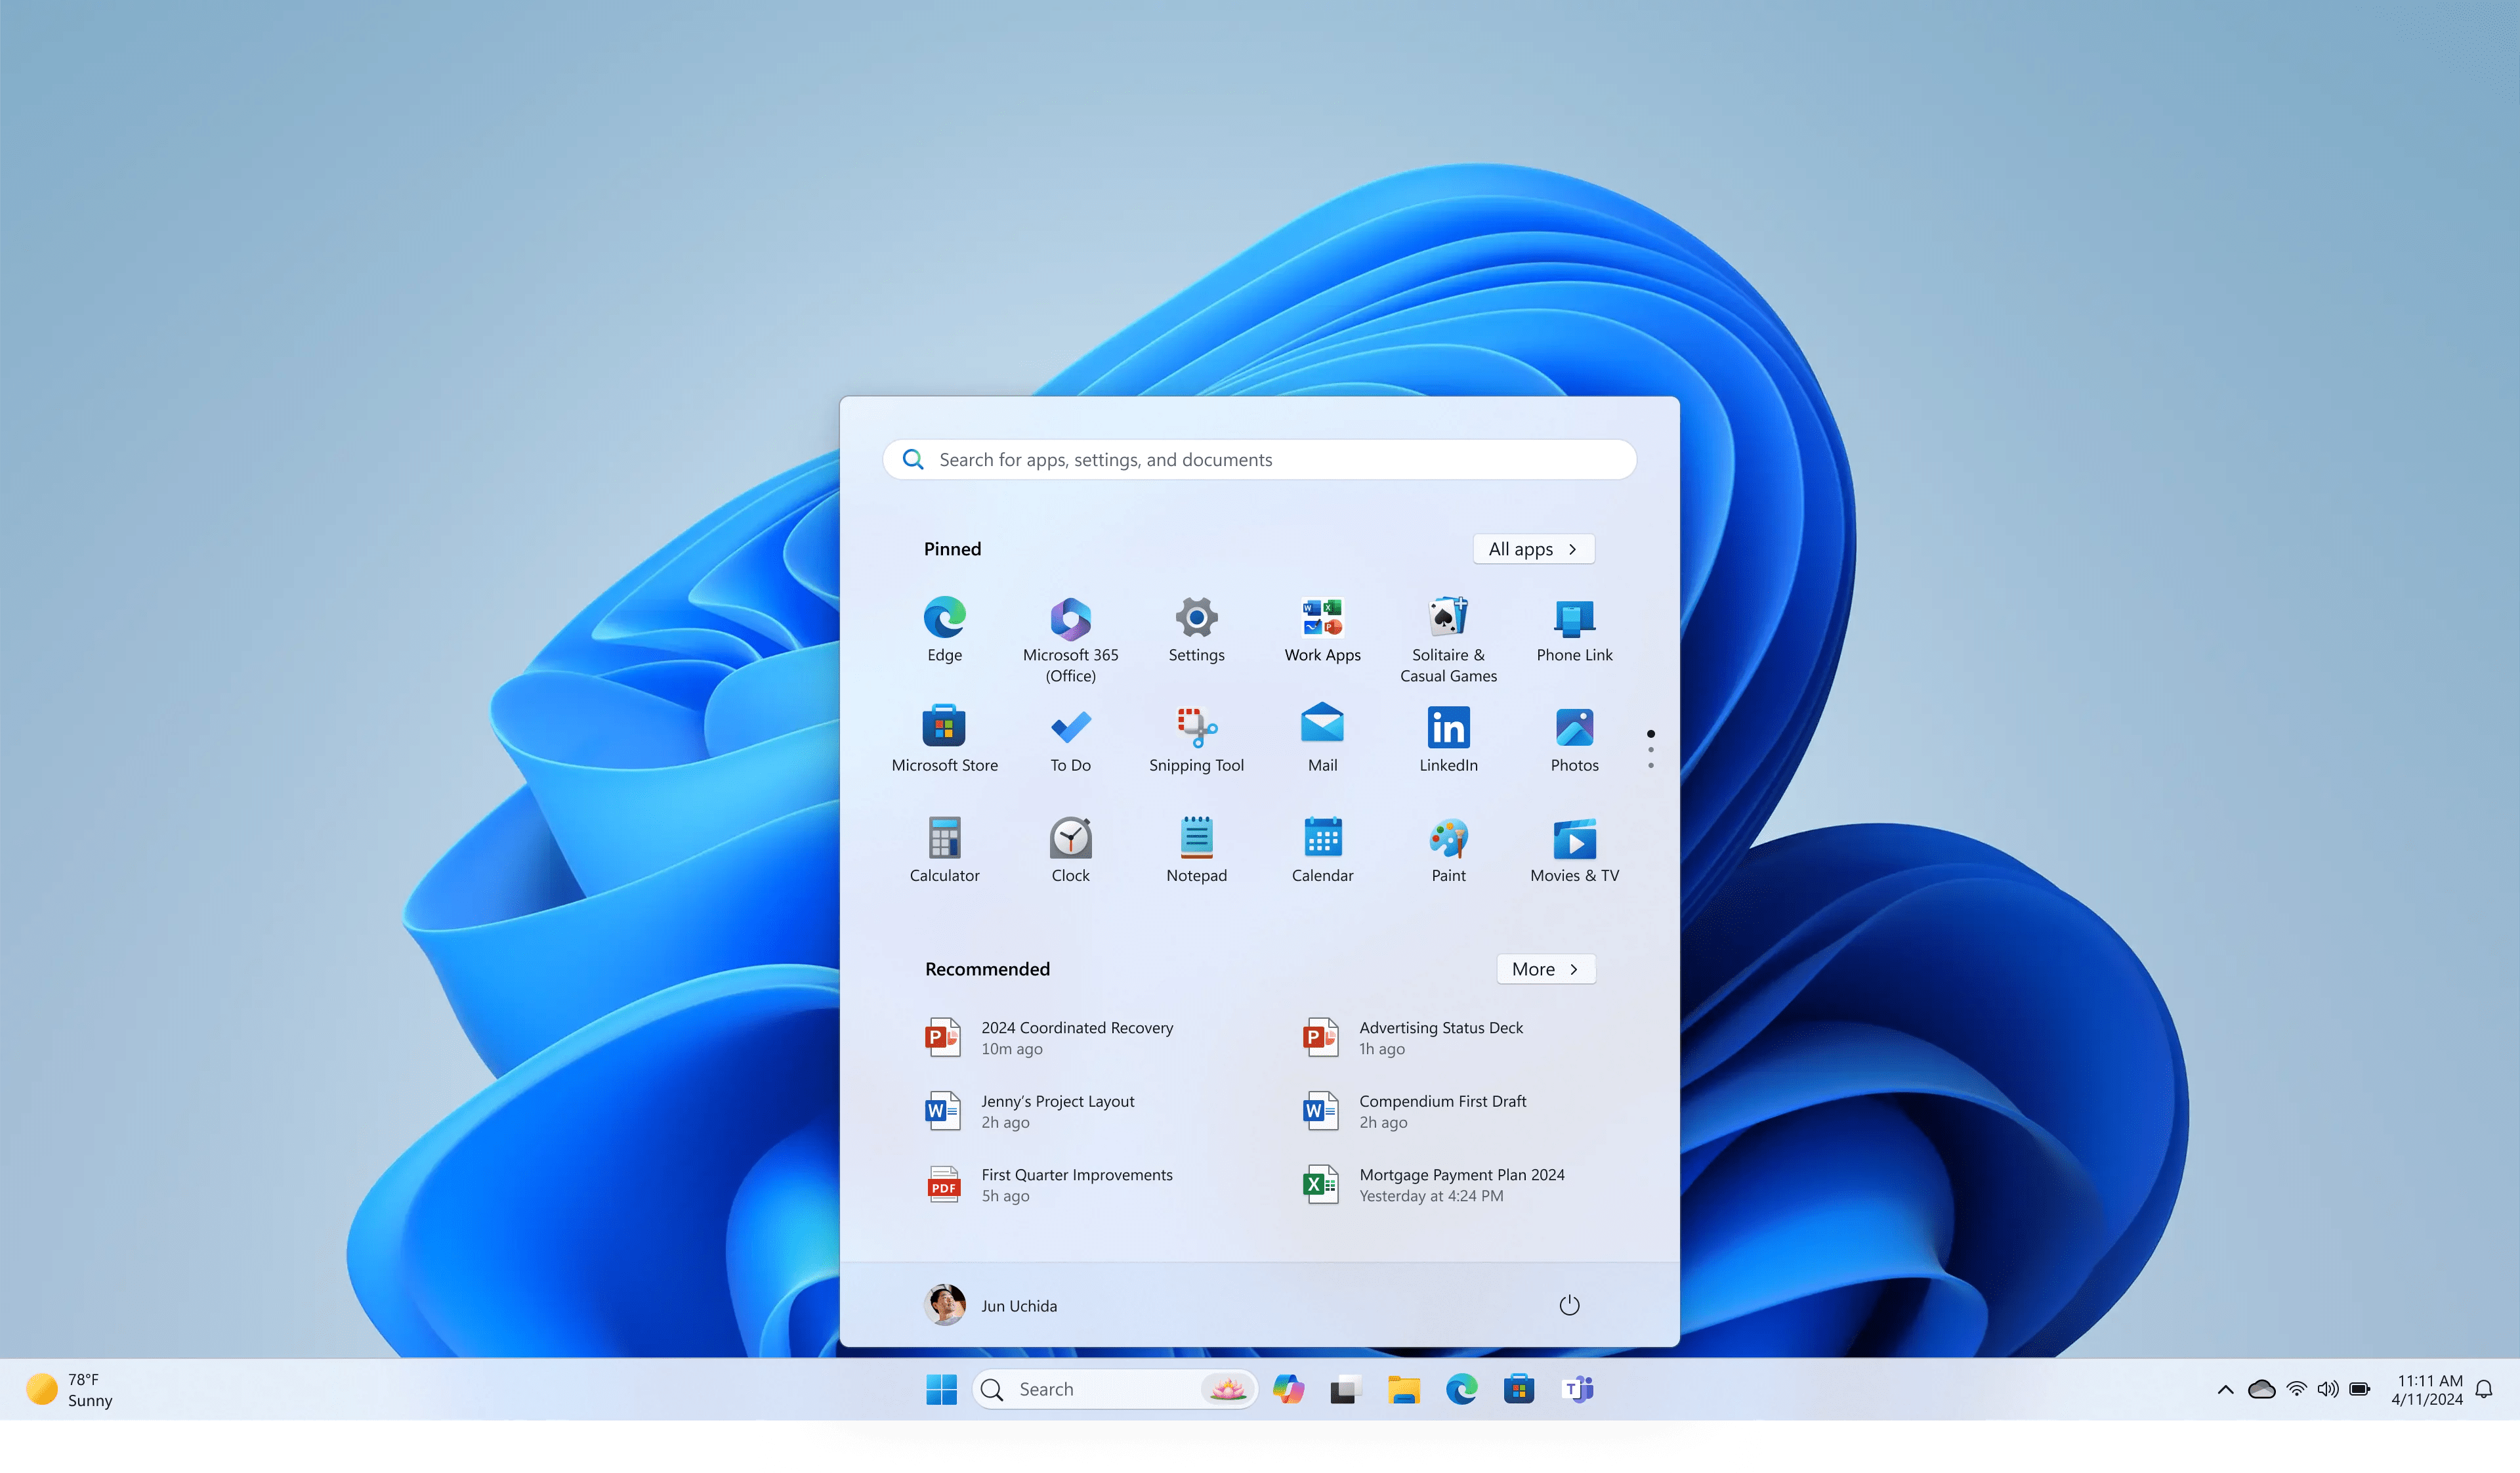
Task: Open LinkedIn from pinned apps
Action: [1448, 728]
